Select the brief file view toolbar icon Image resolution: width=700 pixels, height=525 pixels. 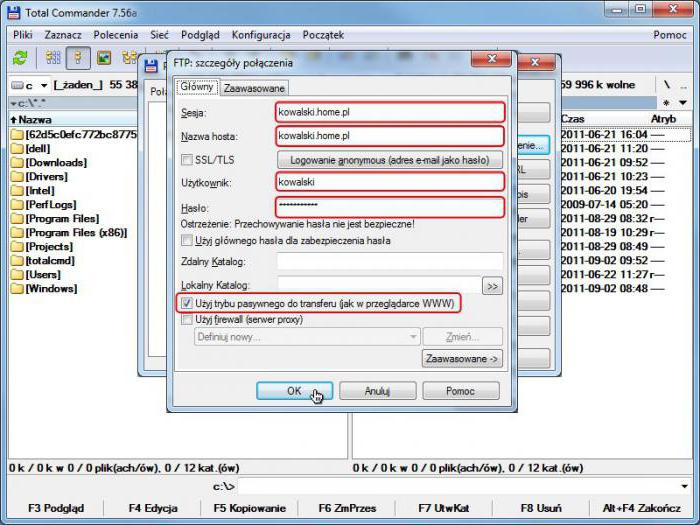tap(53, 58)
